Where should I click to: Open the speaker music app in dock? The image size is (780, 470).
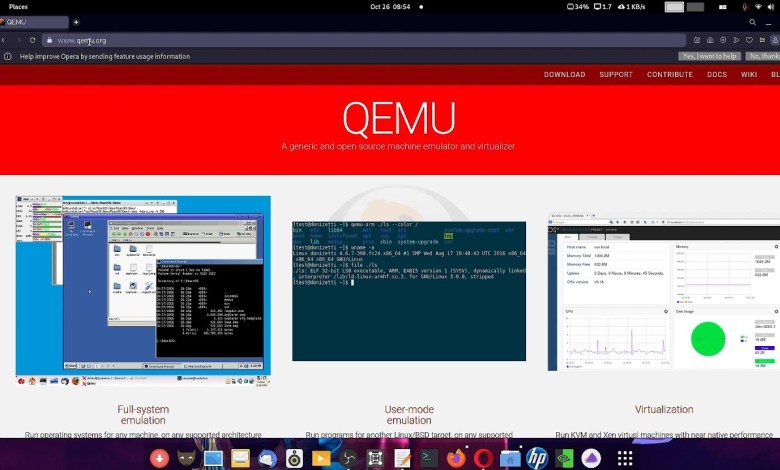point(294,458)
